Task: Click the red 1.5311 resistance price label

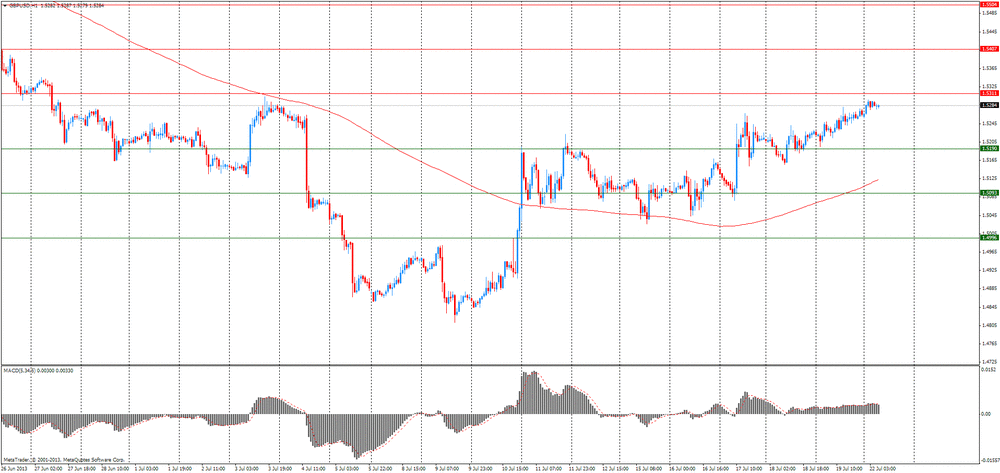Action: click(x=989, y=94)
